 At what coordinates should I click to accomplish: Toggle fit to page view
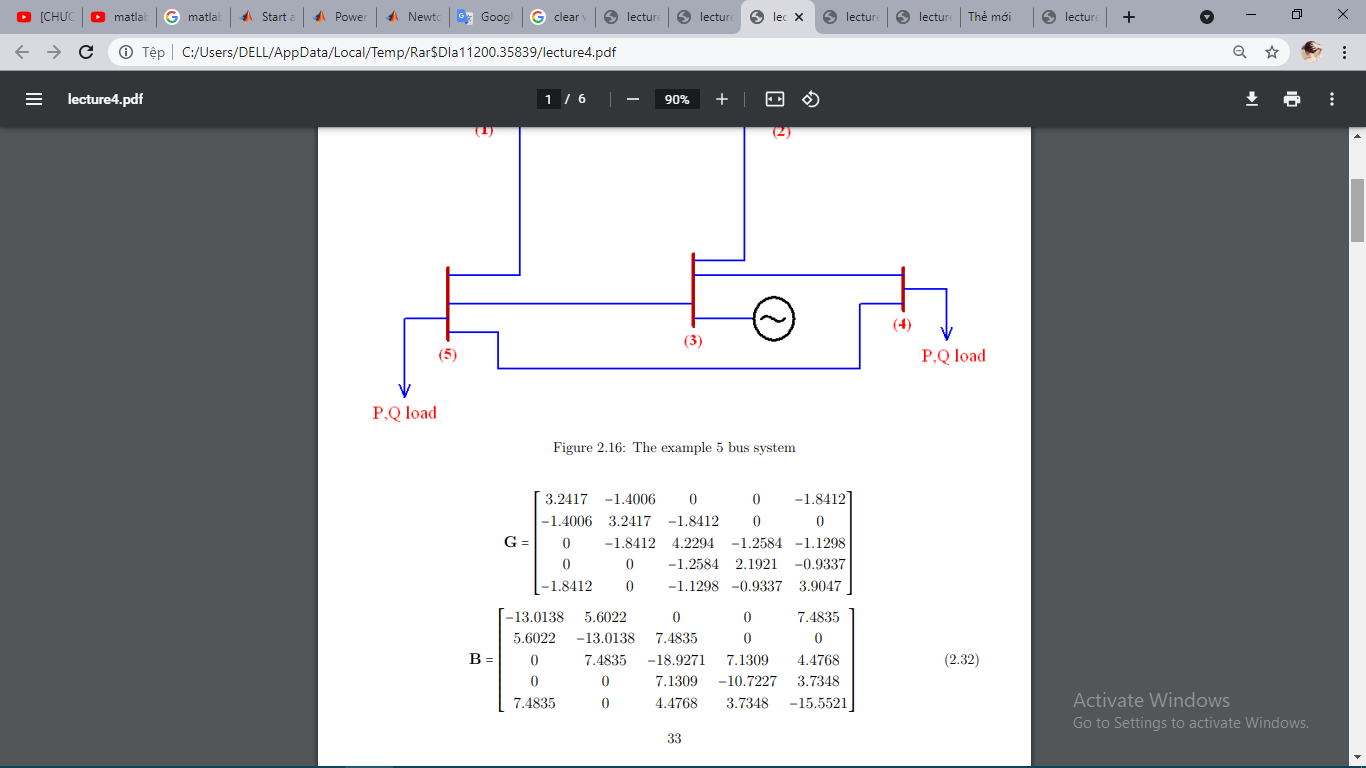click(775, 99)
